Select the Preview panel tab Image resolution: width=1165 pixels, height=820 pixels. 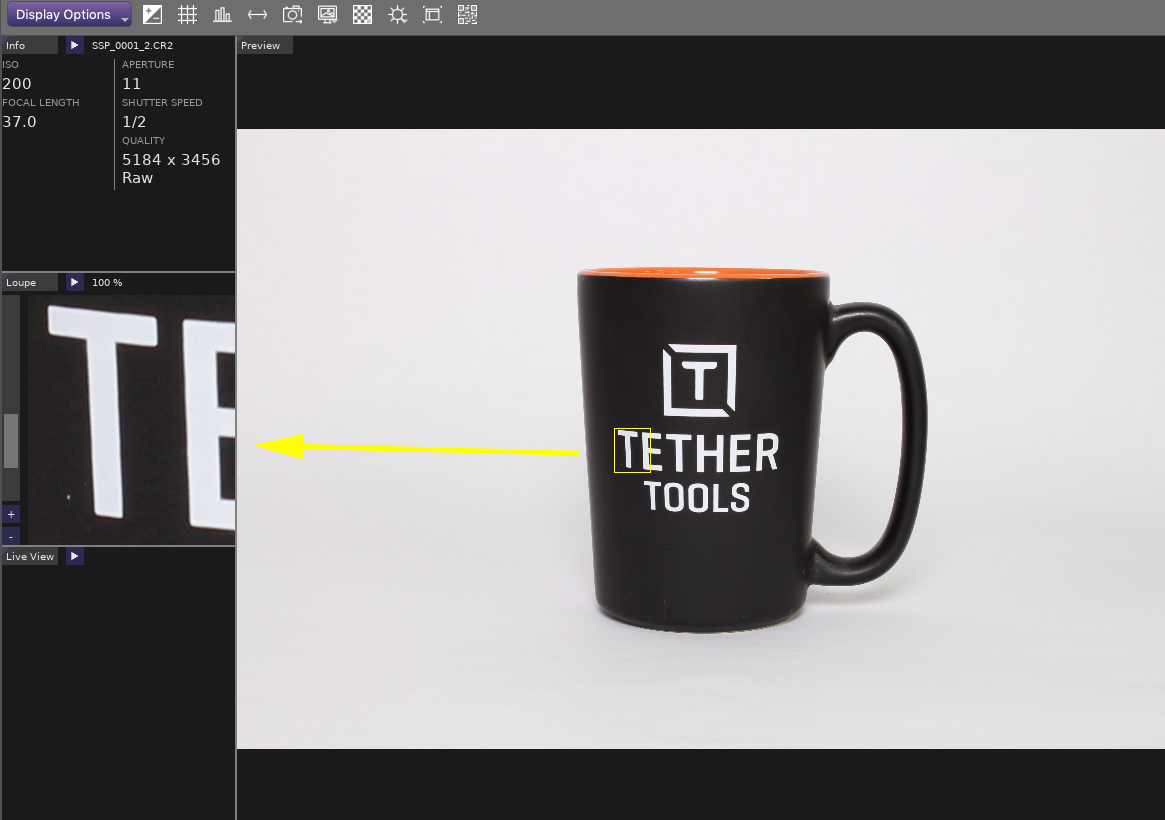tap(265, 45)
